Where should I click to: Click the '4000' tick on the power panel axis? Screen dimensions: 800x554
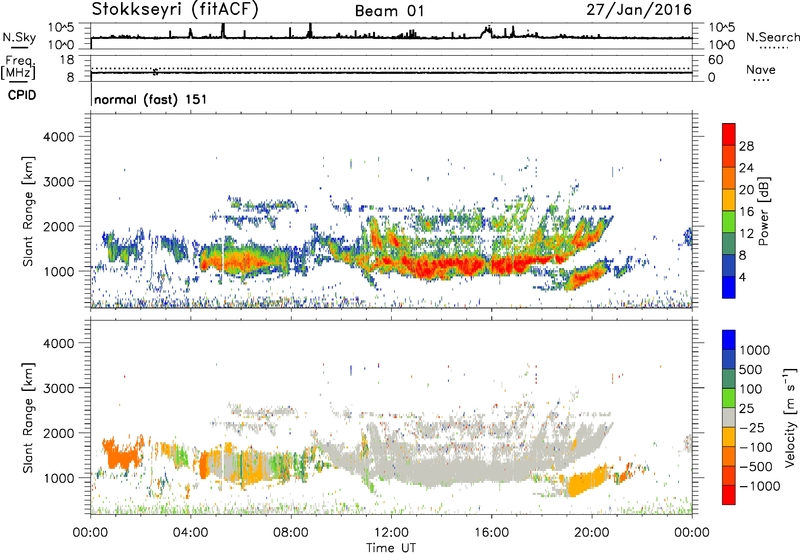coord(58,137)
